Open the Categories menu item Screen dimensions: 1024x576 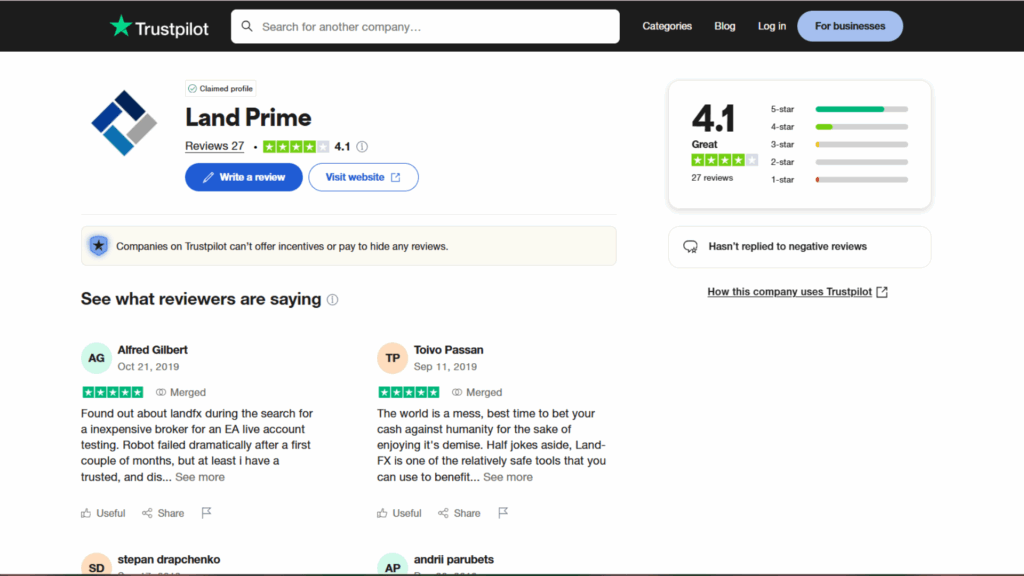[667, 26]
